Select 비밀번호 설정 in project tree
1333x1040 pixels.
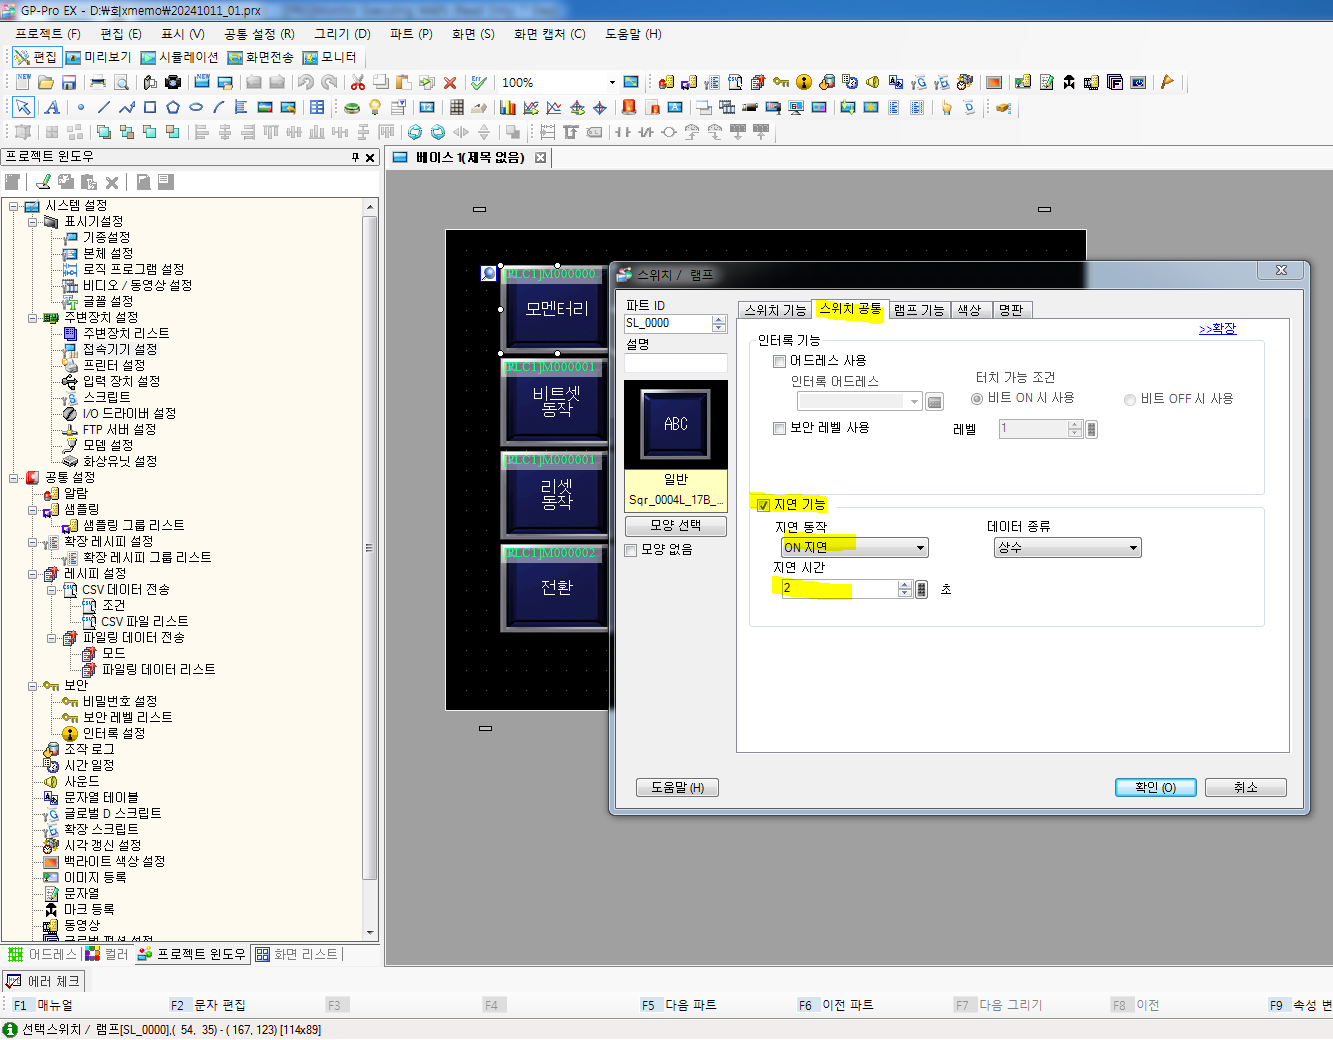point(120,701)
